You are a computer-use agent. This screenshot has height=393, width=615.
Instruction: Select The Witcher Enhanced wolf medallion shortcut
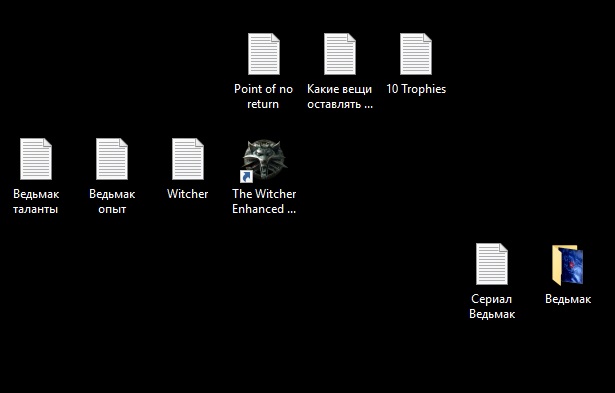(x=264, y=160)
